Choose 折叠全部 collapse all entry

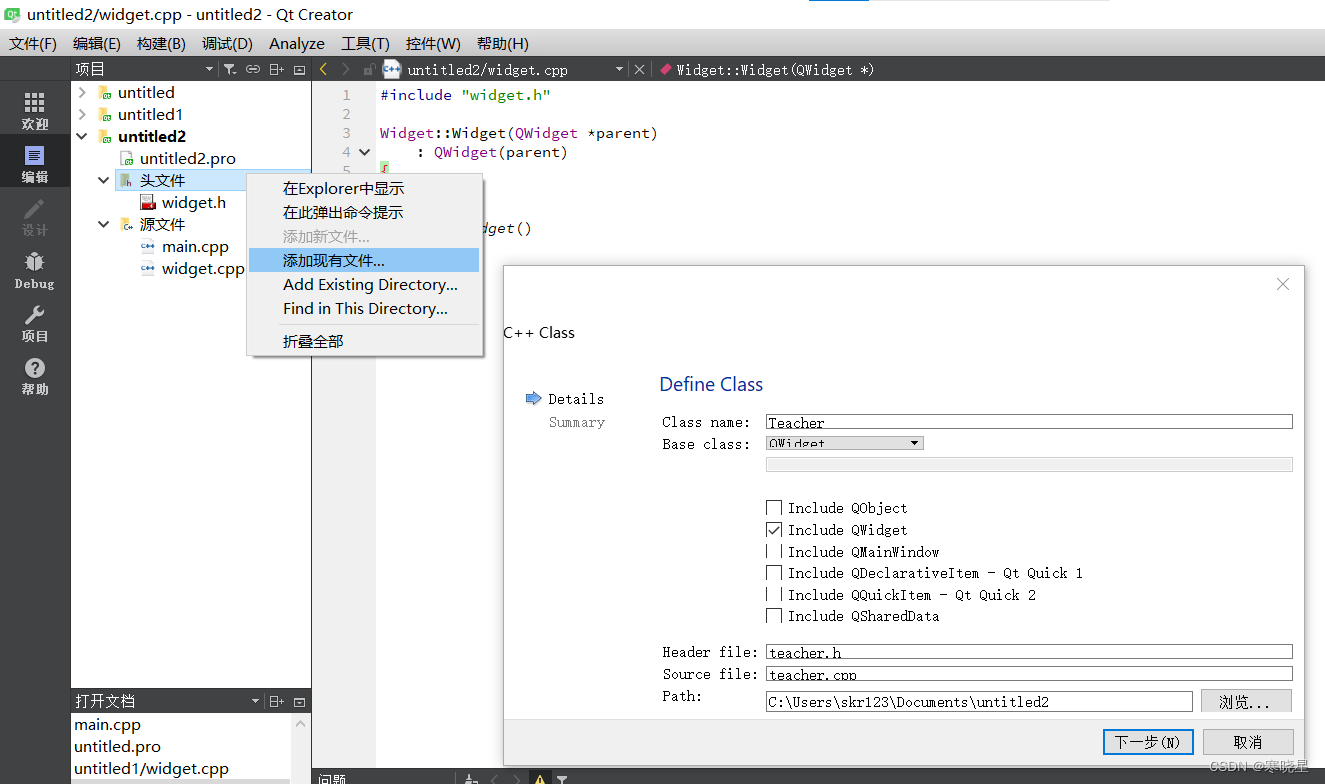[x=364, y=341]
